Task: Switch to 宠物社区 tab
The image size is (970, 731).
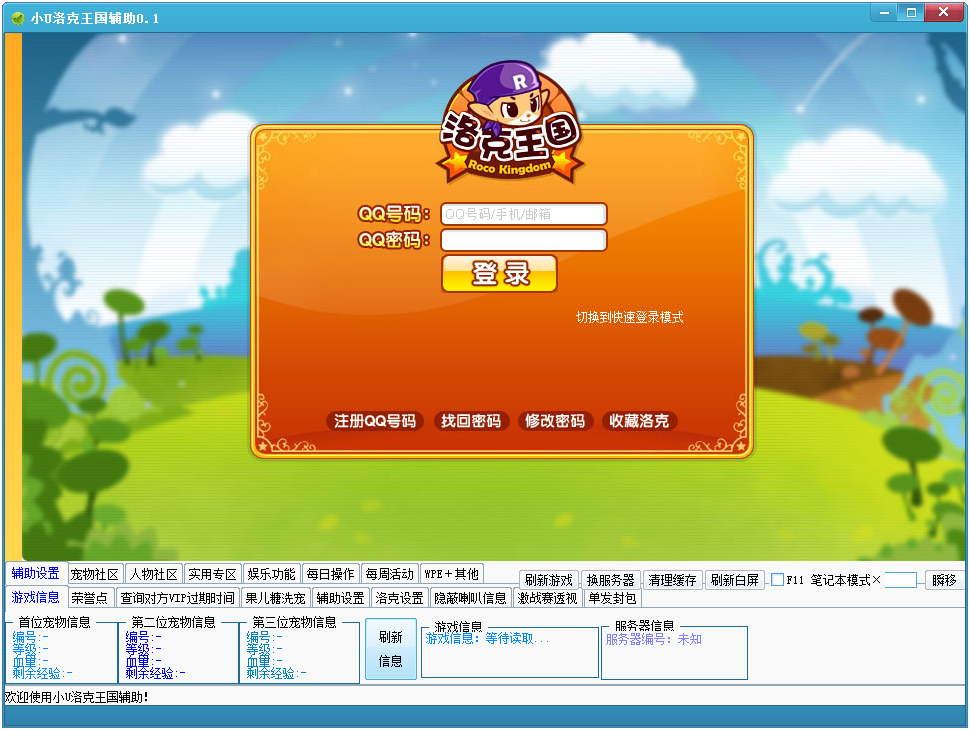Action: [95, 574]
